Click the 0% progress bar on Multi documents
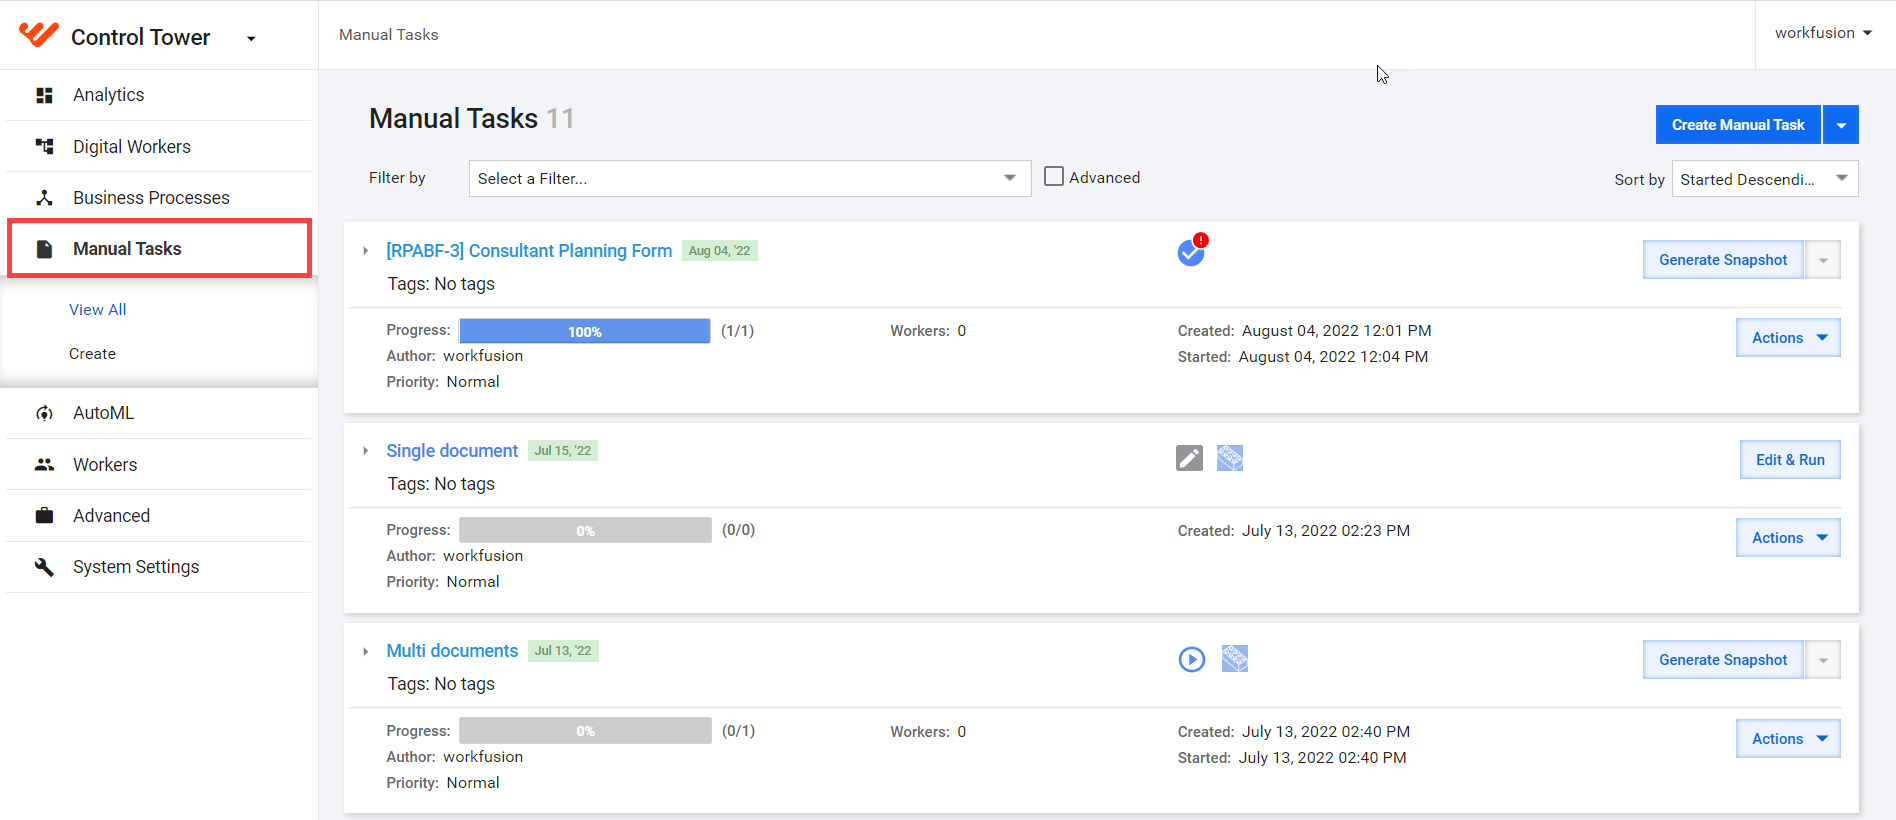Image resolution: width=1896 pixels, height=820 pixels. tap(585, 731)
